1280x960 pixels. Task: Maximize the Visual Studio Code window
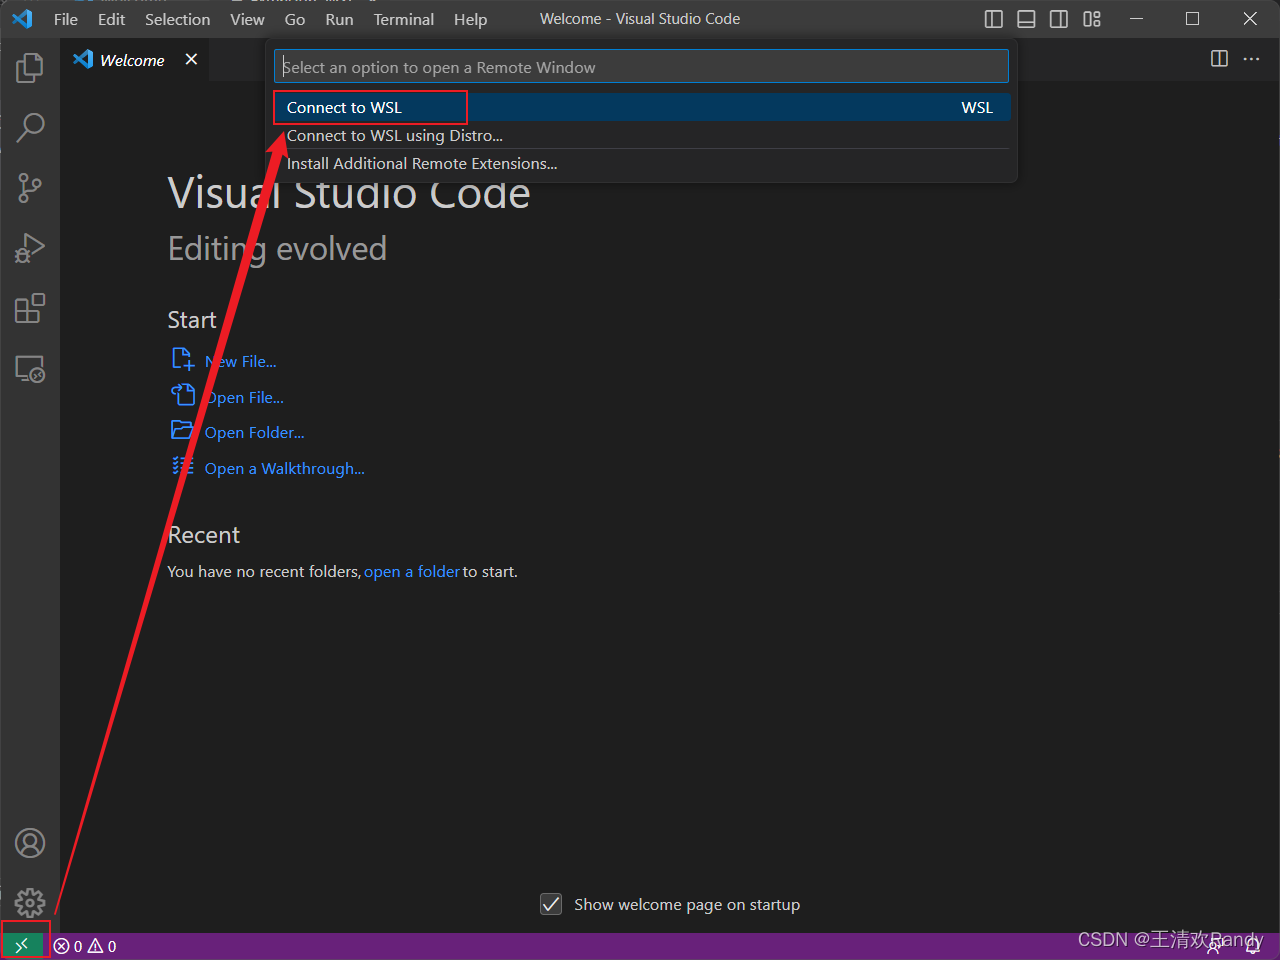click(x=1193, y=19)
